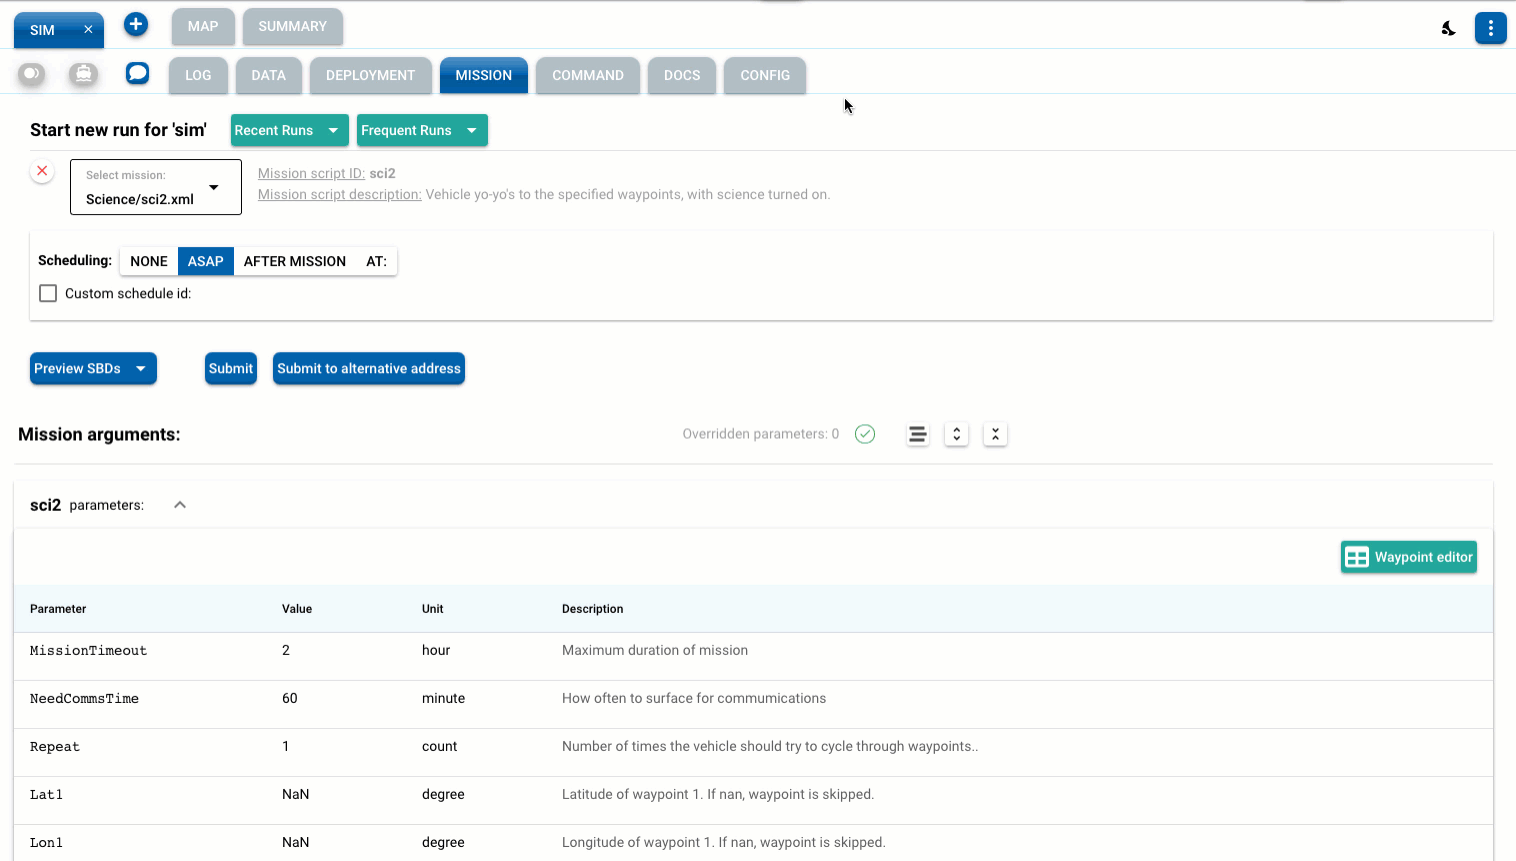
Task: Click the green checkmark overridden parameters icon
Action: coord(865,434)
